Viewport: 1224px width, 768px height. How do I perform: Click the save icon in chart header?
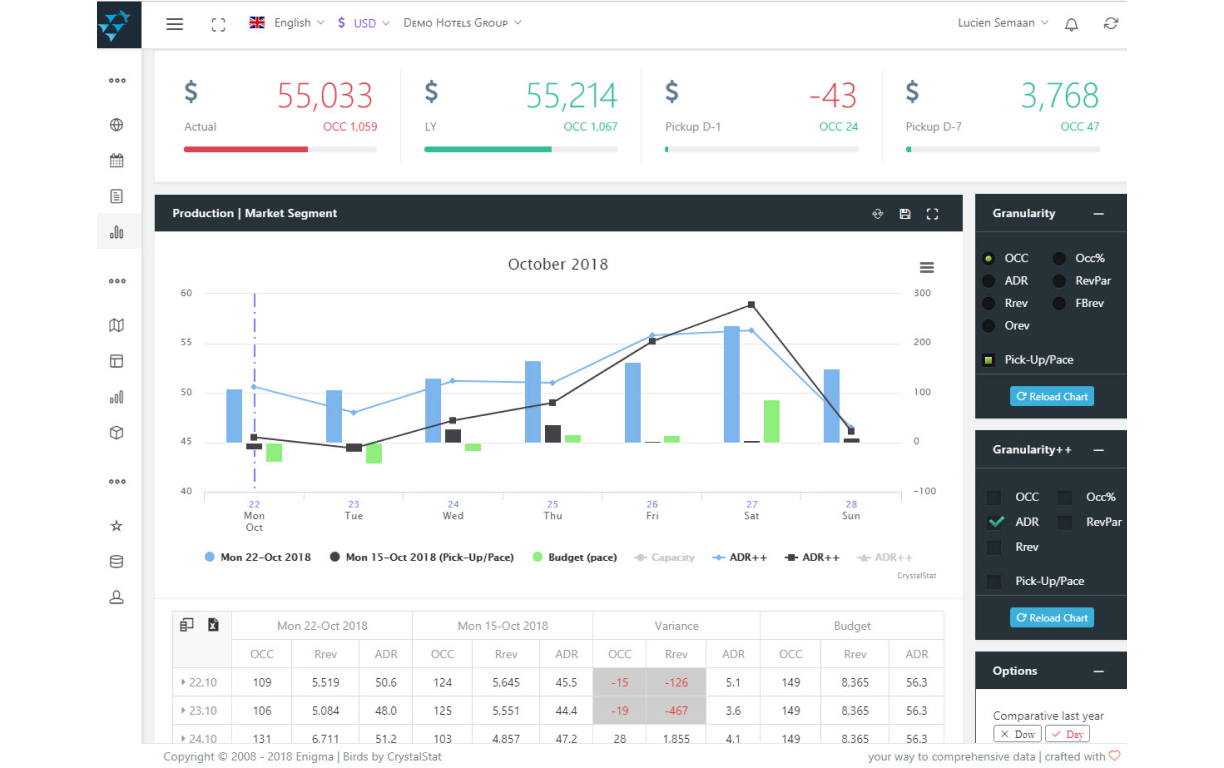point(905,214)
